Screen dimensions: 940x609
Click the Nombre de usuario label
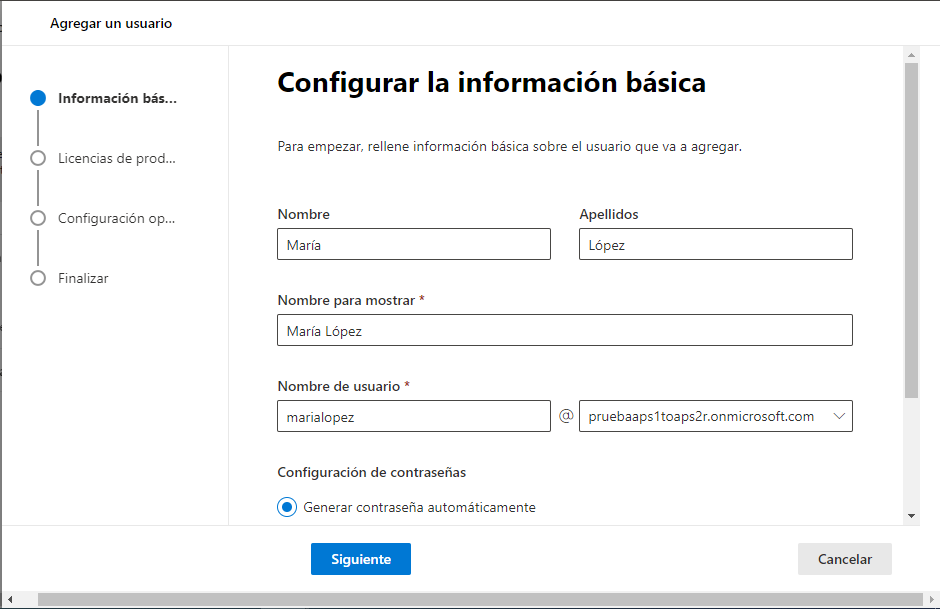click(339, 387)
